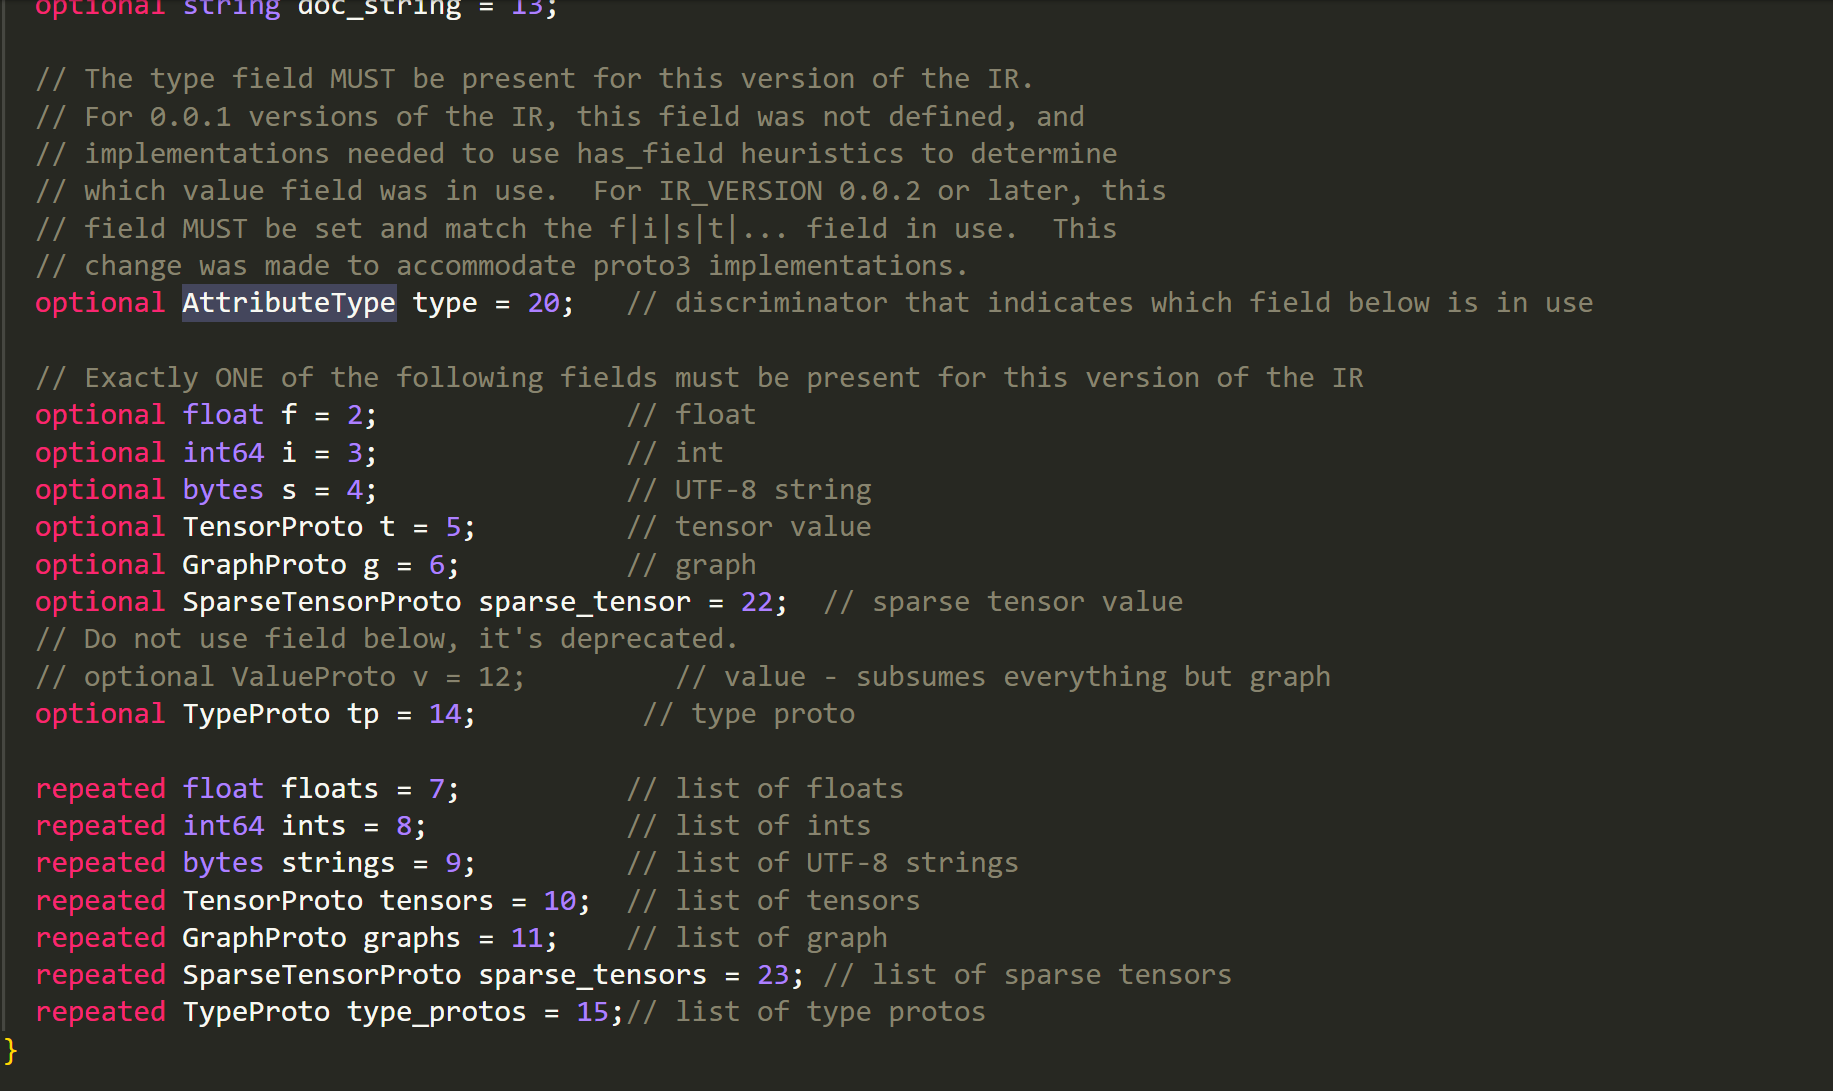The width and height of the screenshot is (1833, 1091).
Task: Click the closing curly brace at the bottom
Action: point(11,1050)
